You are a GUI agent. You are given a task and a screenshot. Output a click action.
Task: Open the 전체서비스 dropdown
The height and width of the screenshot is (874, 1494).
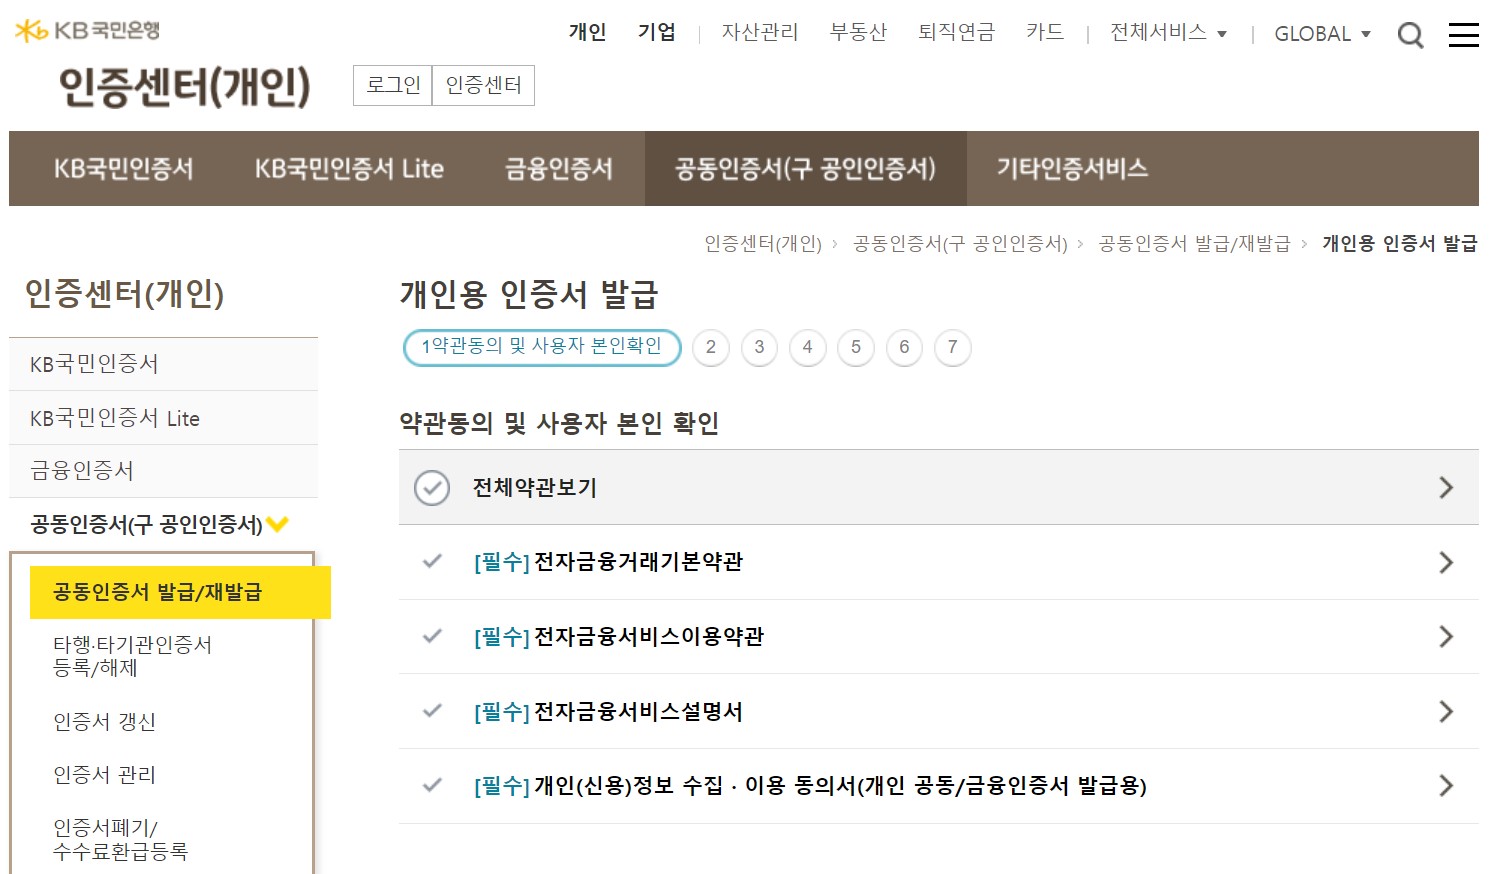point(1160,31)
